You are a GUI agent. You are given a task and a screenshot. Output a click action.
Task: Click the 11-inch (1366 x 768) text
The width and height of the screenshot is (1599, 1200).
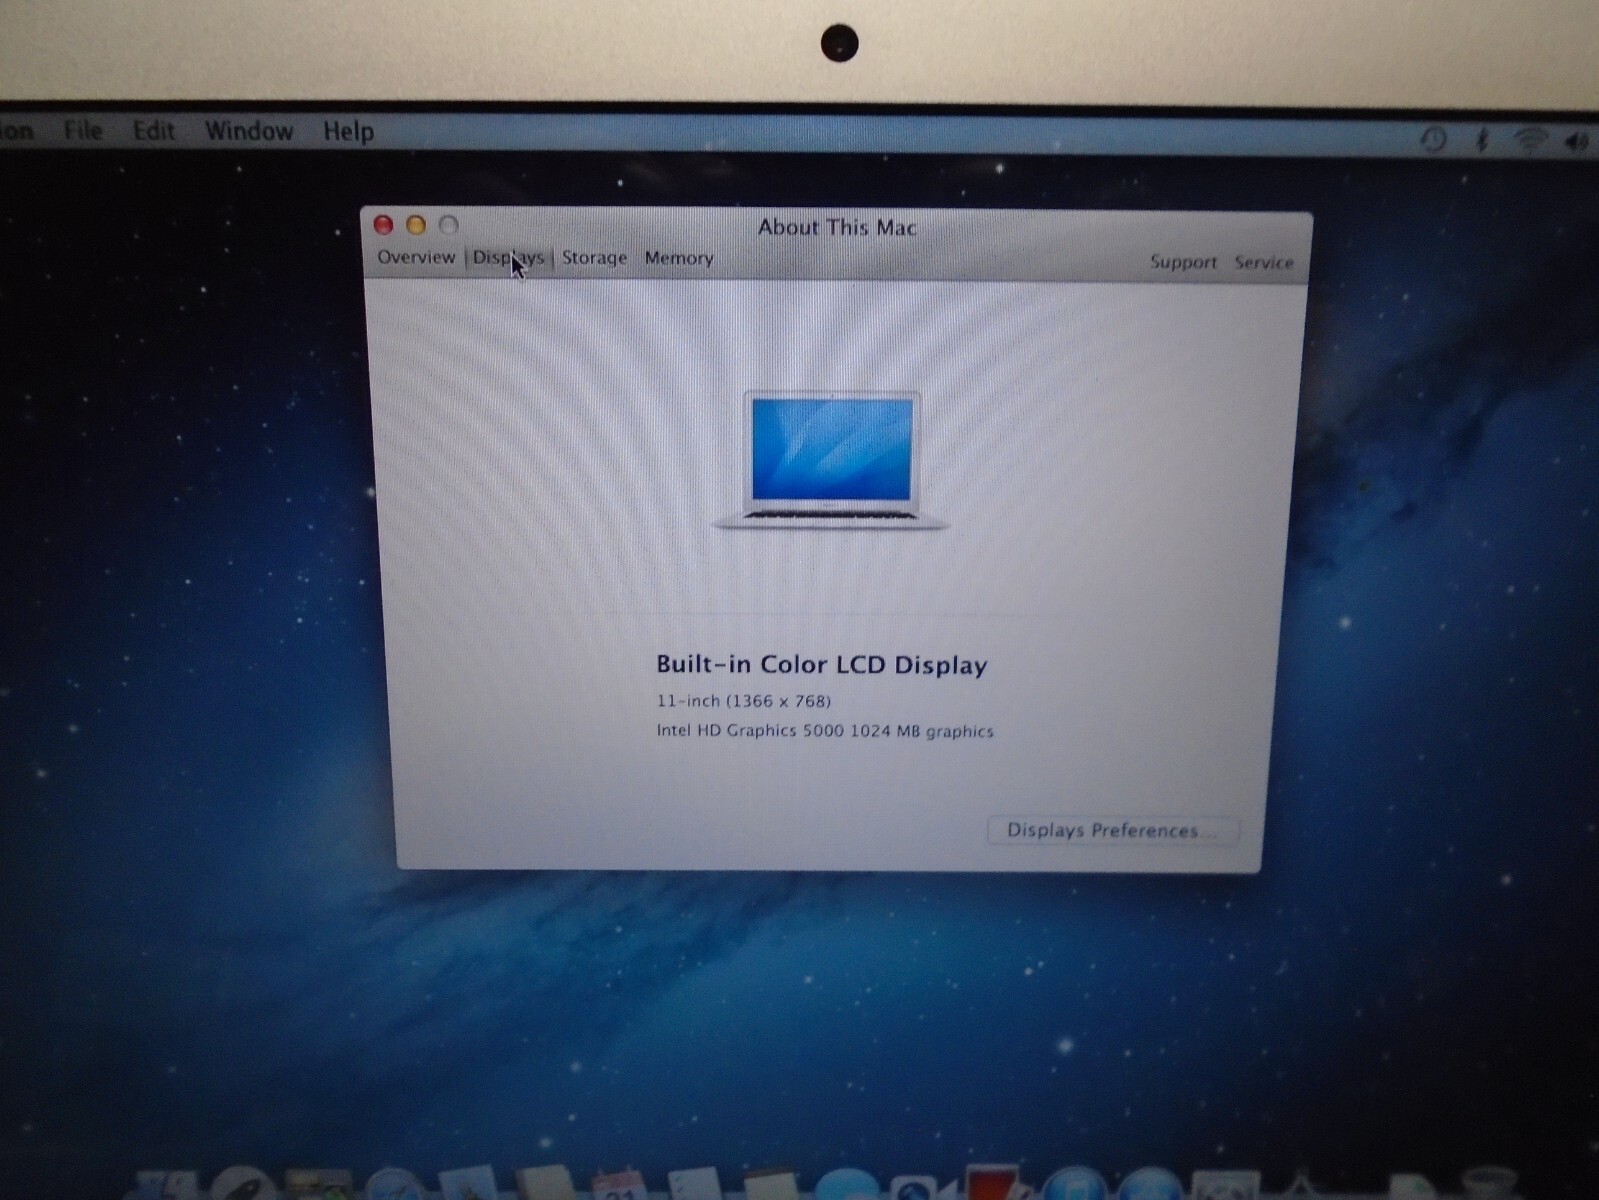[x=744, y=701]
